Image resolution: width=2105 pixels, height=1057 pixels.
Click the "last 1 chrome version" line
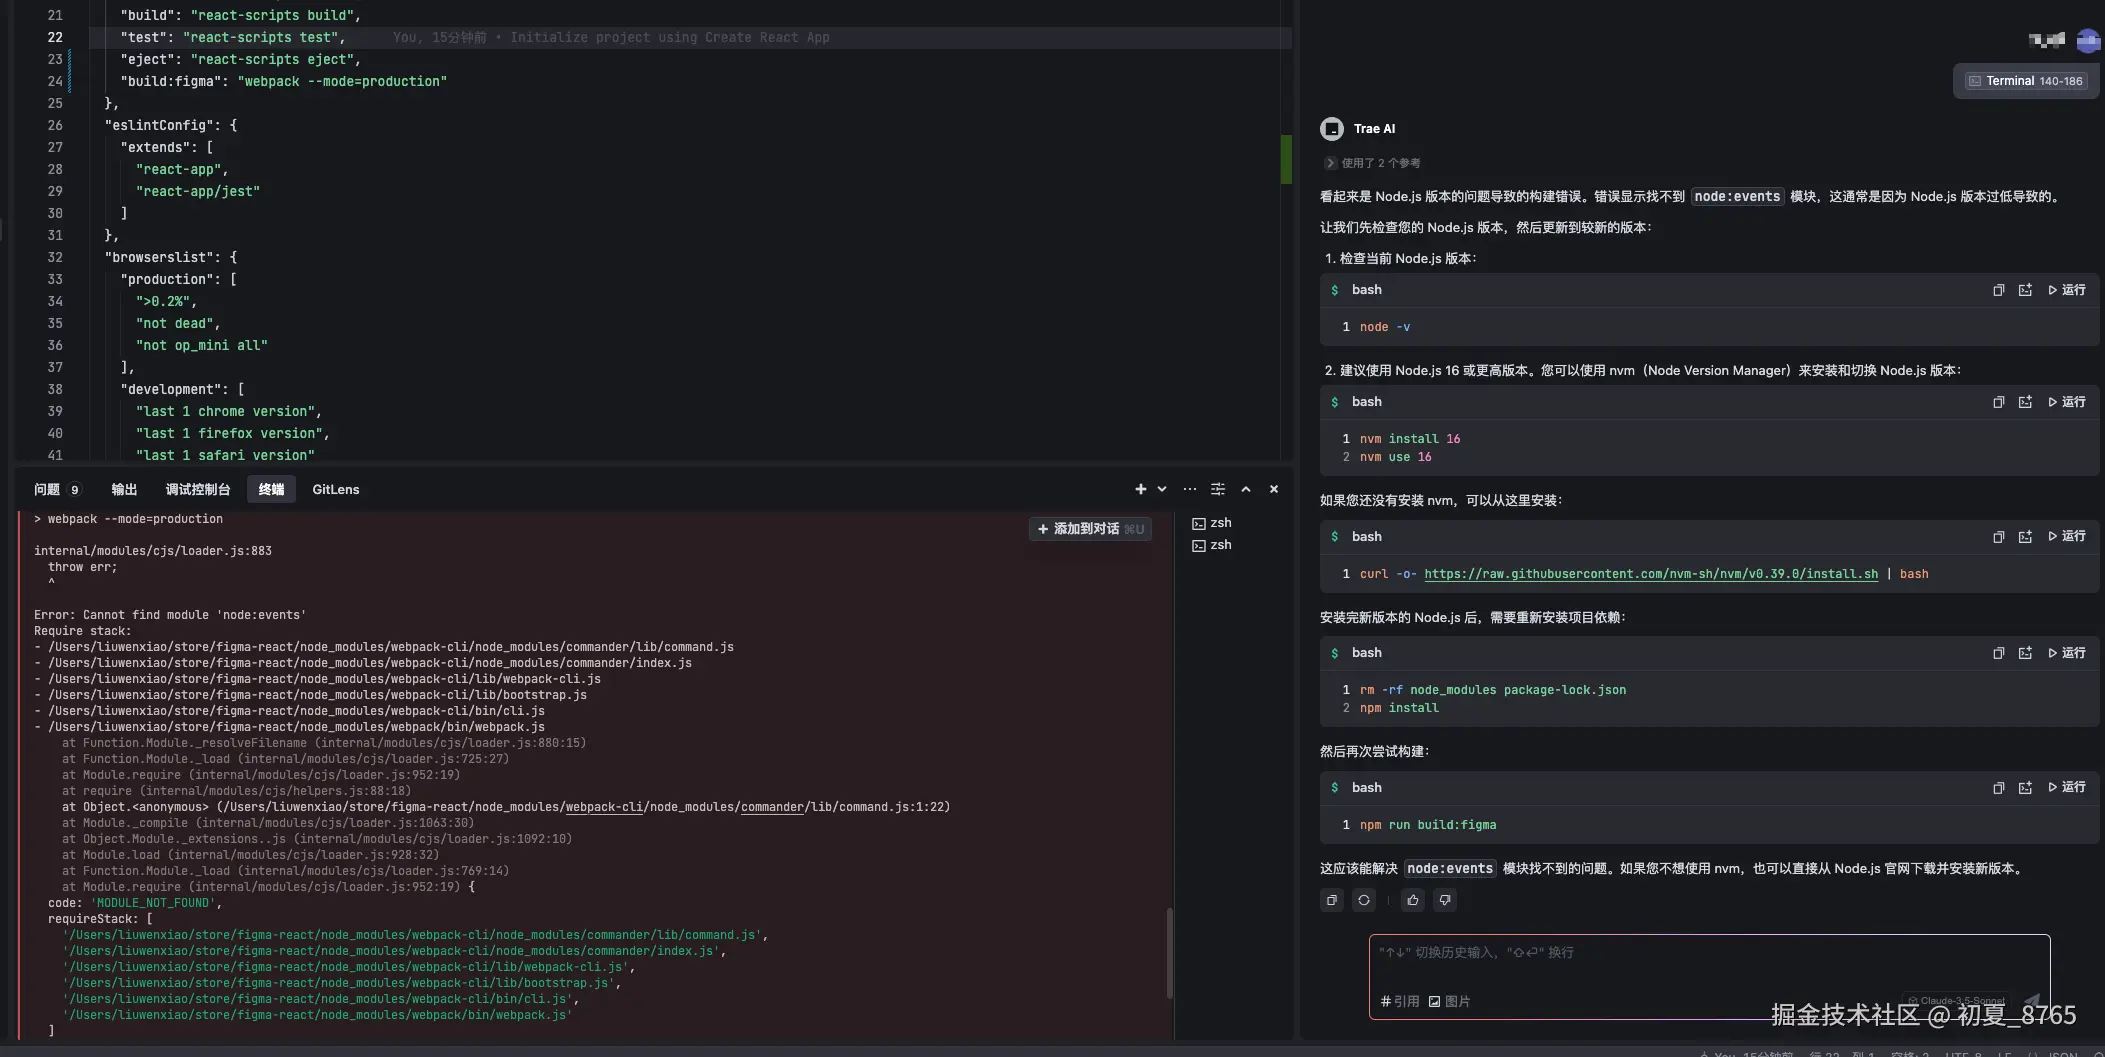pyautogui.click(x=229, y=412)
